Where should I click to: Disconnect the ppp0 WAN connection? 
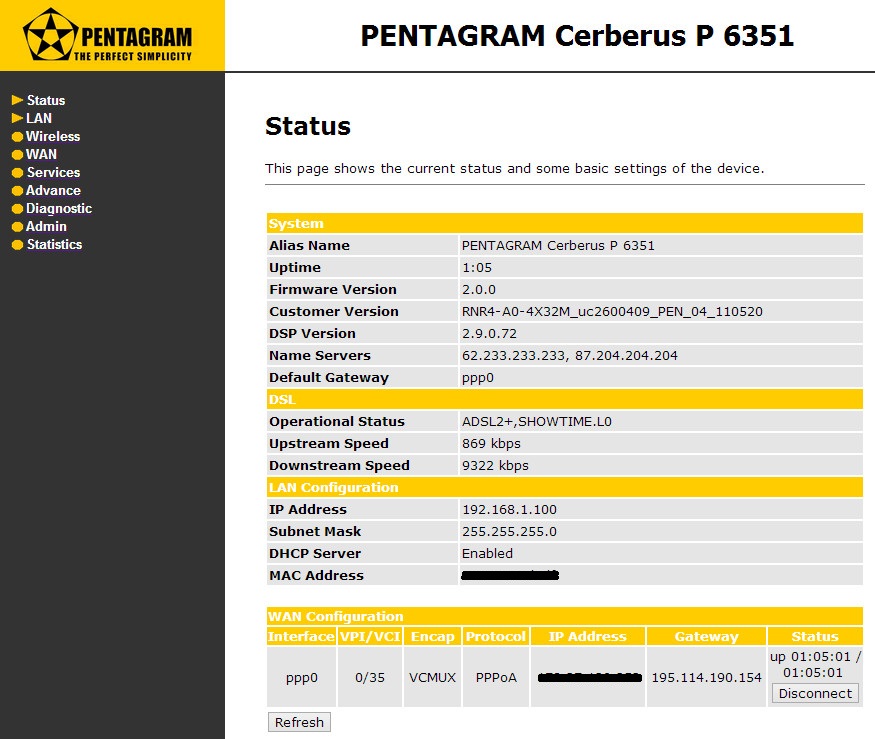coord(815,693)
